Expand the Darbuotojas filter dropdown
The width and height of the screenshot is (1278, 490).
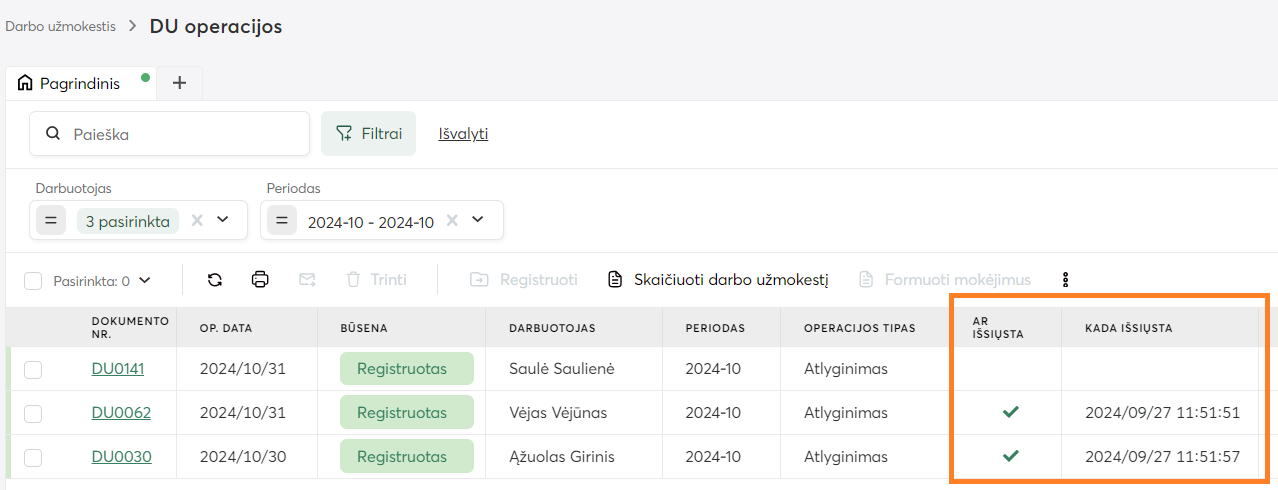[223, 220]
